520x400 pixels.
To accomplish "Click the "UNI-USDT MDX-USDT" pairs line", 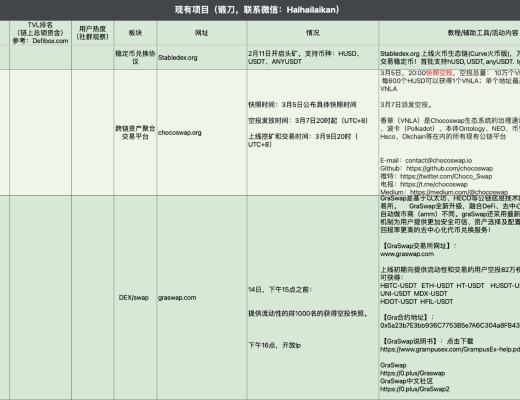I will click(414, 294).
